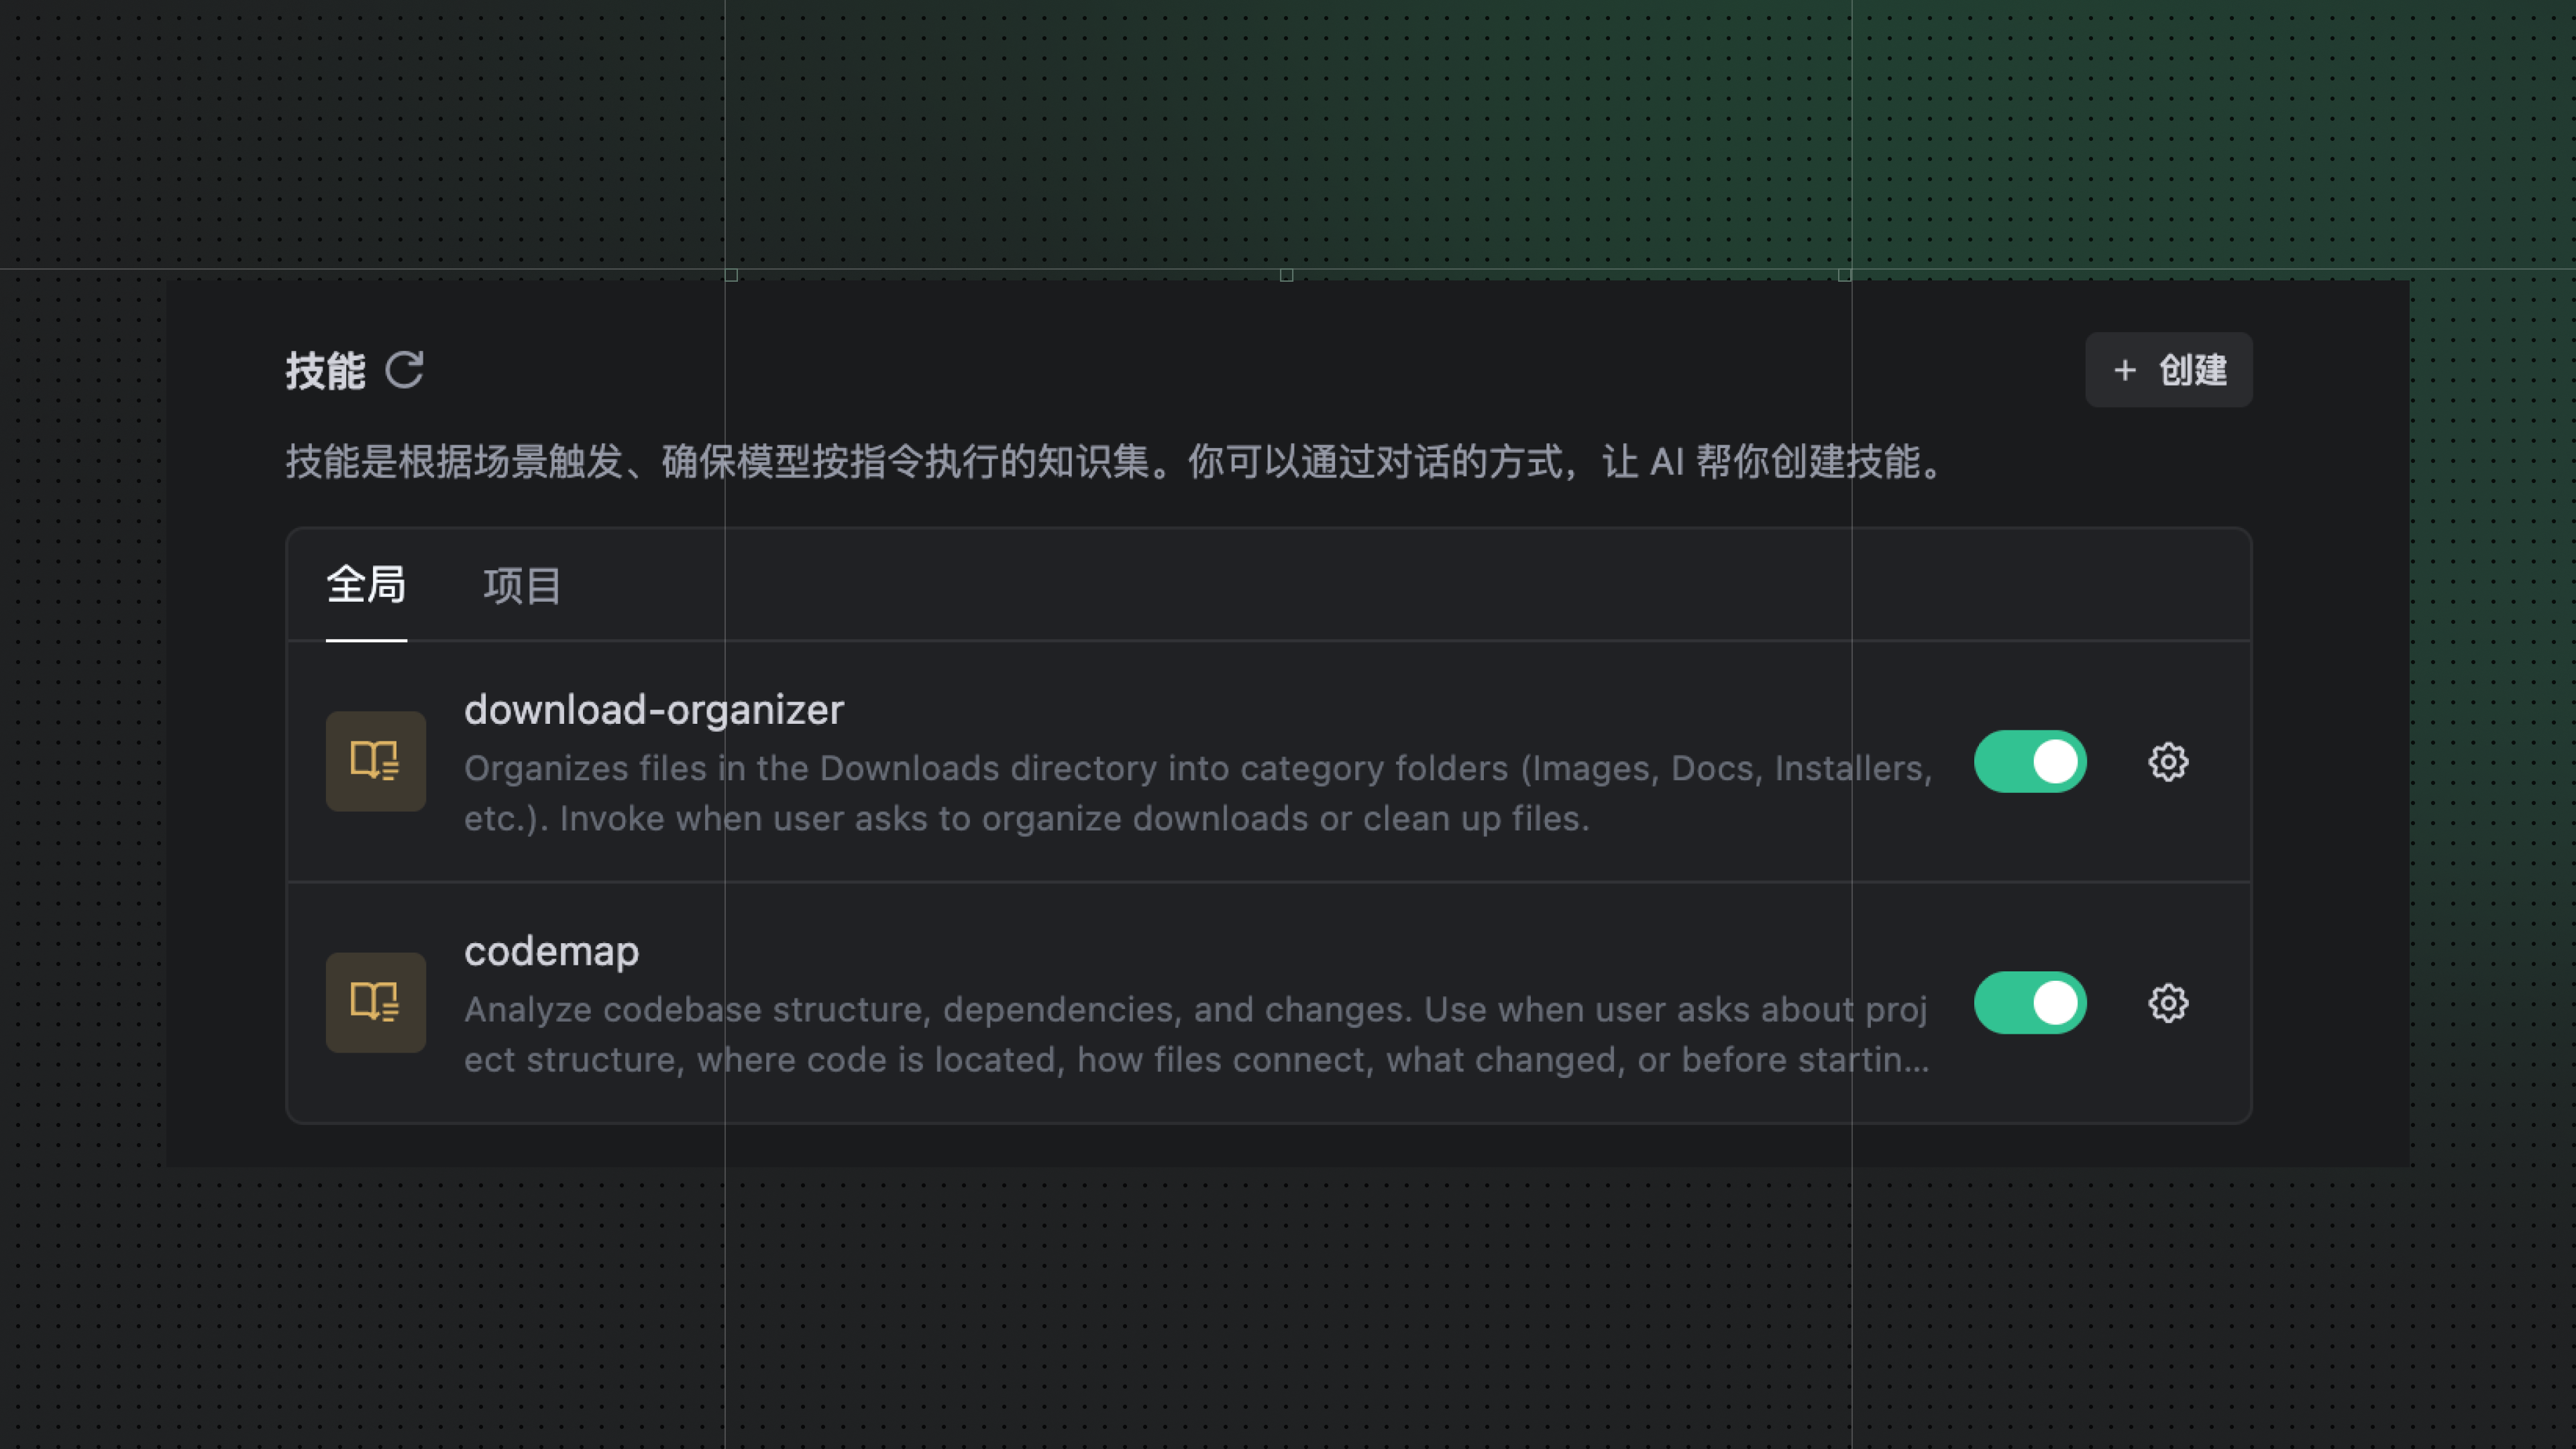Switch to the 项目 tab
The height and width of the screenshot is (1449, 2576).
pyautogui.click(x=520, y=586)
